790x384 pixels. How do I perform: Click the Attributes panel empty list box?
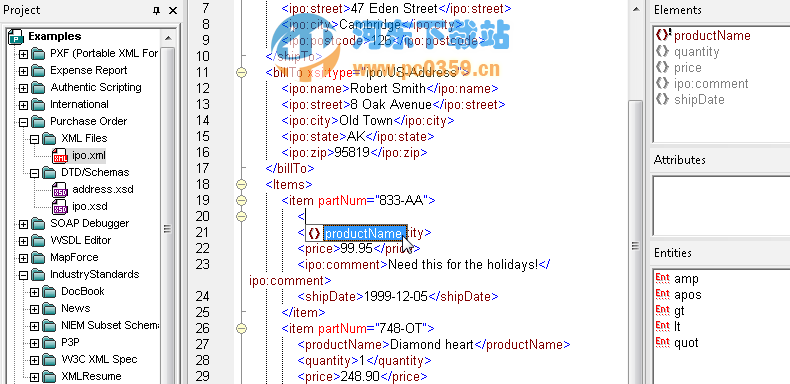pyautogui.click(x=720, y=205)
